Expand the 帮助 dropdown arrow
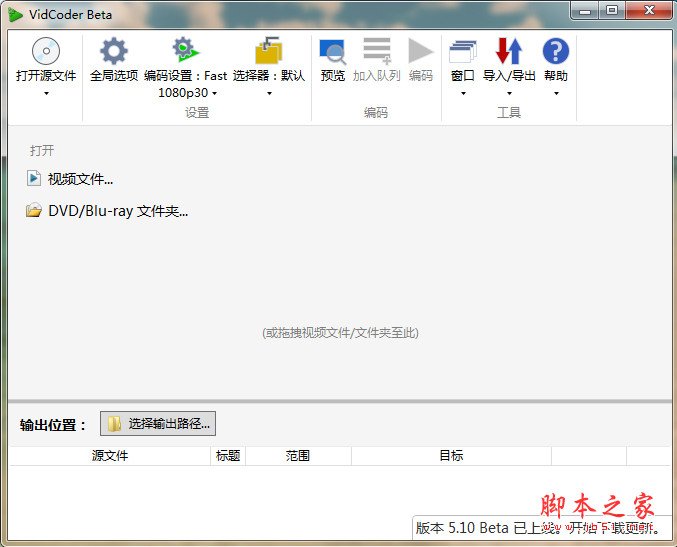This screenshot has width=677, height=547. tap(556, 93)
